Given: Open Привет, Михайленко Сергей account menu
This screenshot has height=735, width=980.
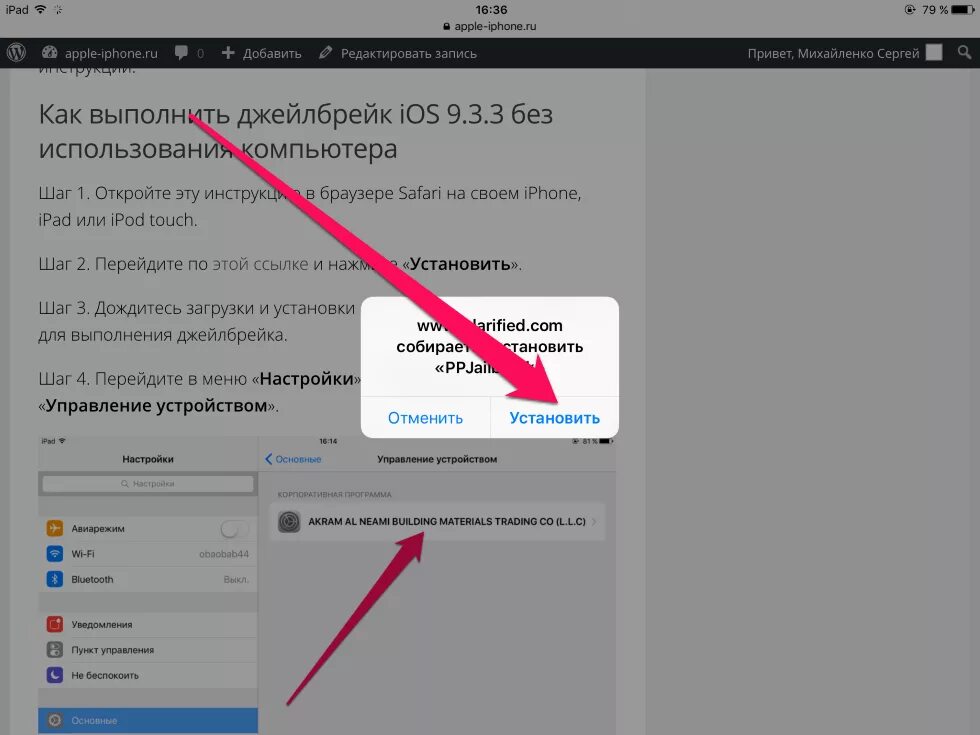Looking at the screenshot, I should pyautogui.click(x=844, y=53).
